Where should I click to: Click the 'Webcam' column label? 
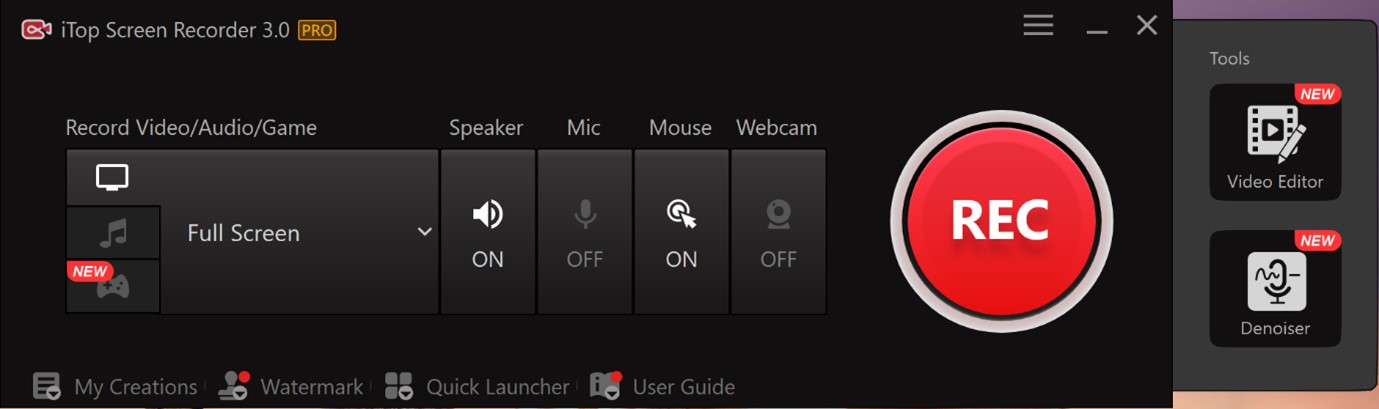777,128
